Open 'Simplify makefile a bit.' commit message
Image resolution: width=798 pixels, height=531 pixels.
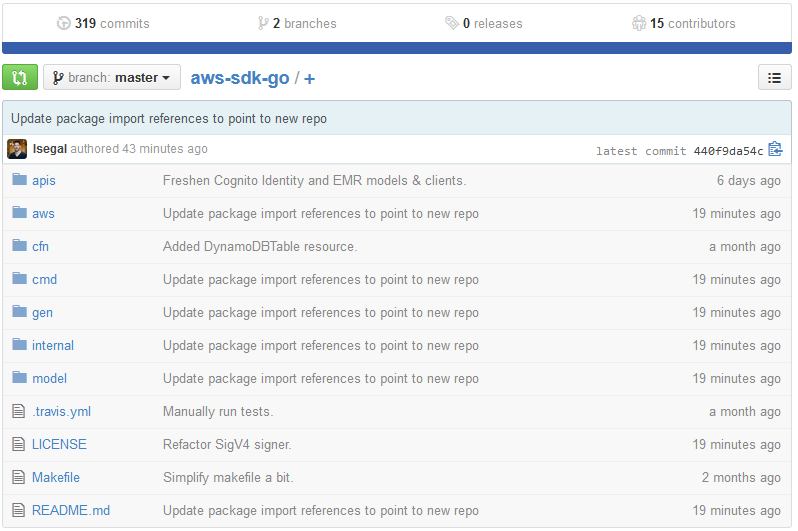pyautogui.click(x=228, y=478)
